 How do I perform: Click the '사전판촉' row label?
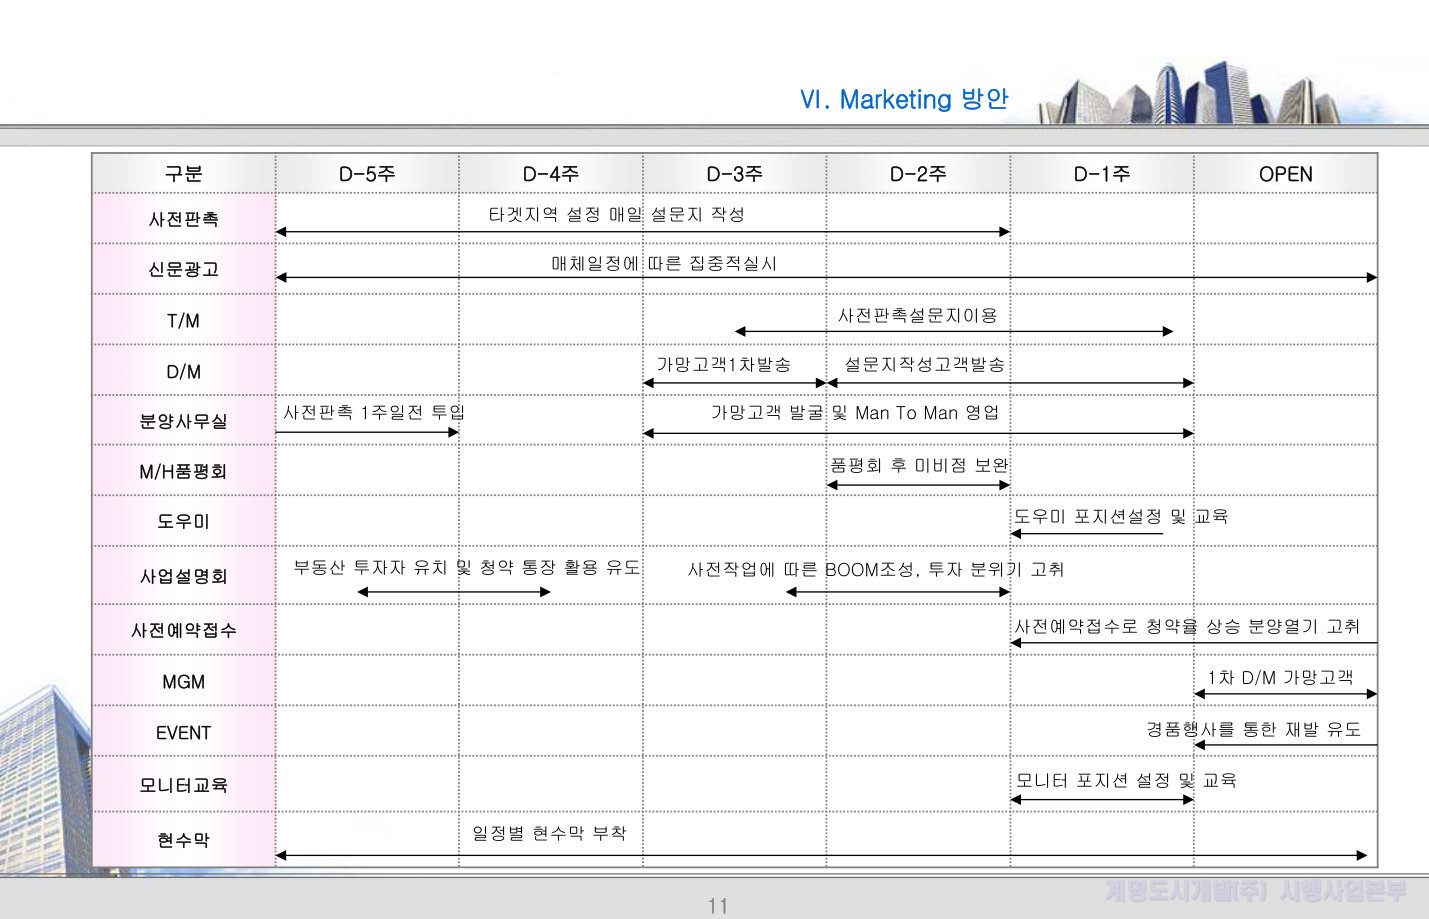tap(184, 219)
